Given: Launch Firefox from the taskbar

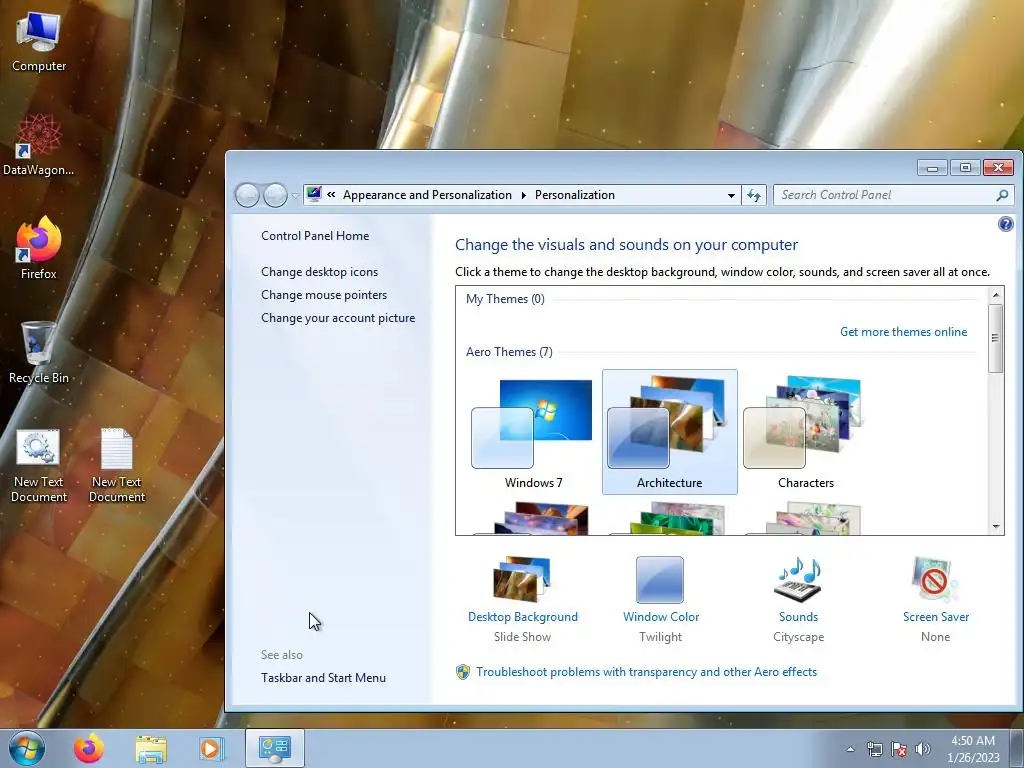Looking at the screenshot, I should (88, 748).
